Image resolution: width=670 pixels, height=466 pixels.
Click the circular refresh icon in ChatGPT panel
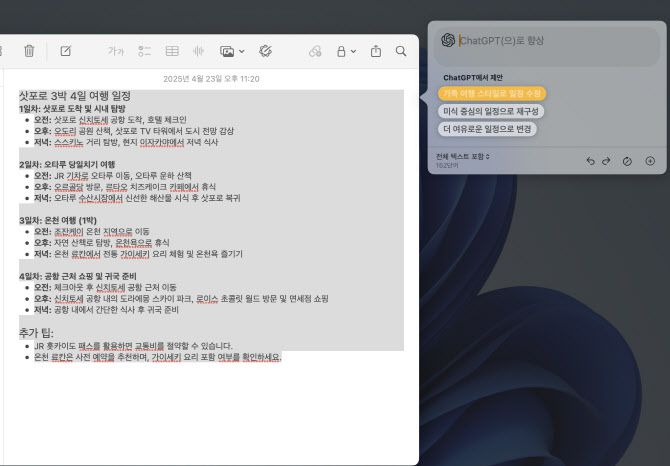point(627,161)
